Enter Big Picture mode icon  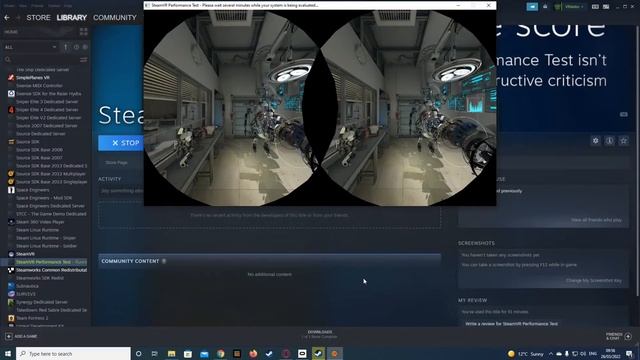click(606, 7)
